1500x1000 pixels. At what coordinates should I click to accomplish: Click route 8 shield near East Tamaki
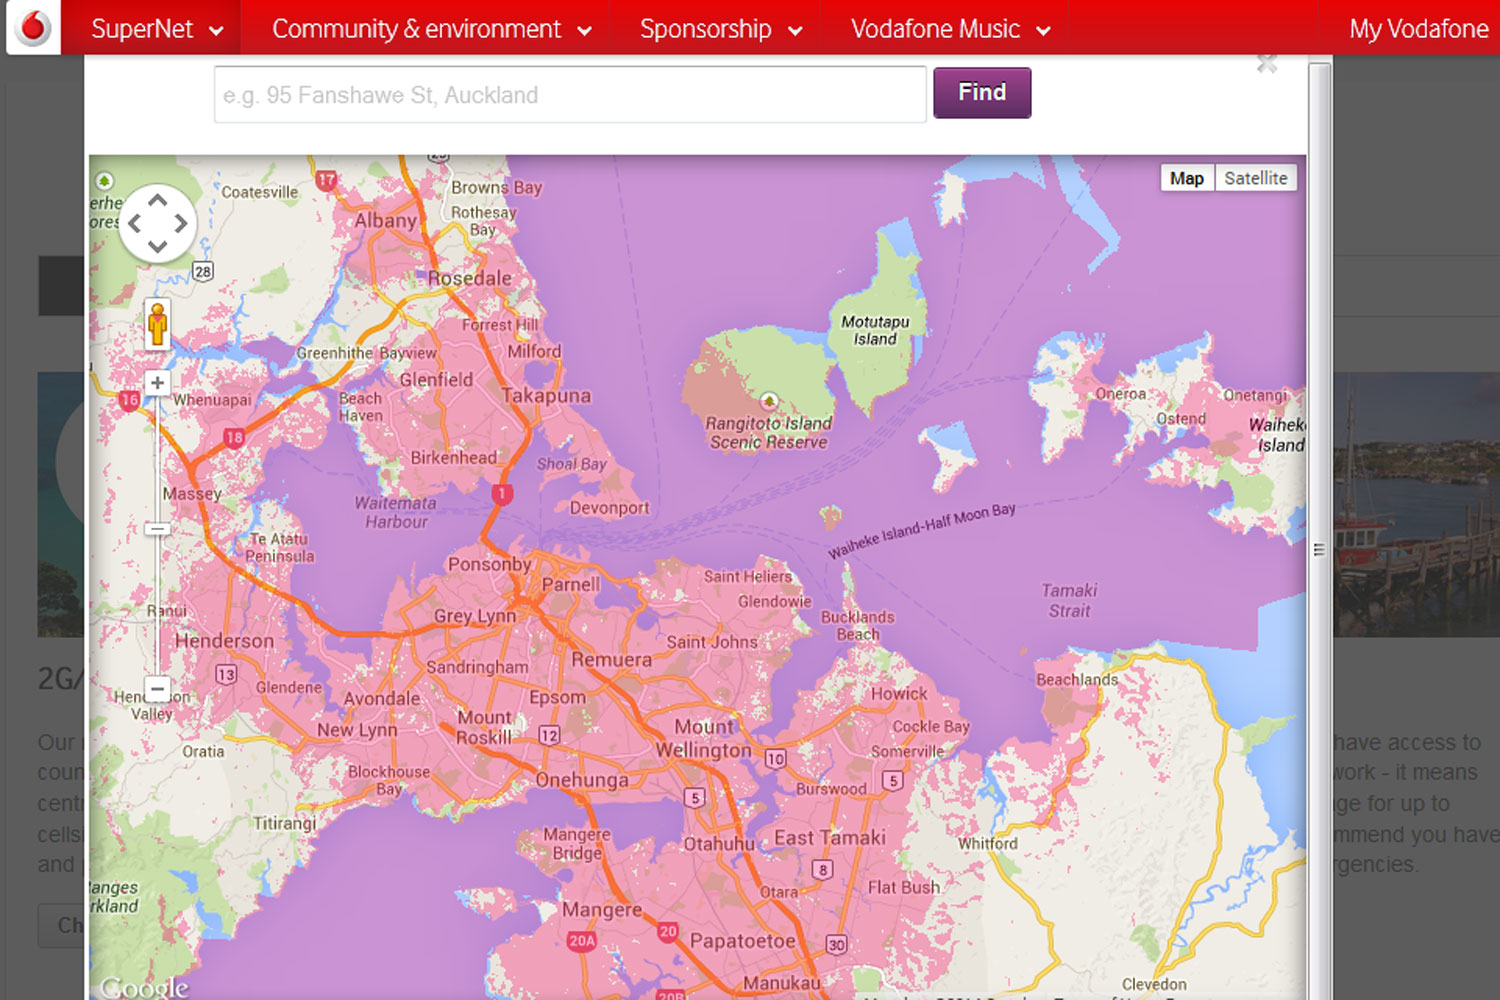coord(822,869)
